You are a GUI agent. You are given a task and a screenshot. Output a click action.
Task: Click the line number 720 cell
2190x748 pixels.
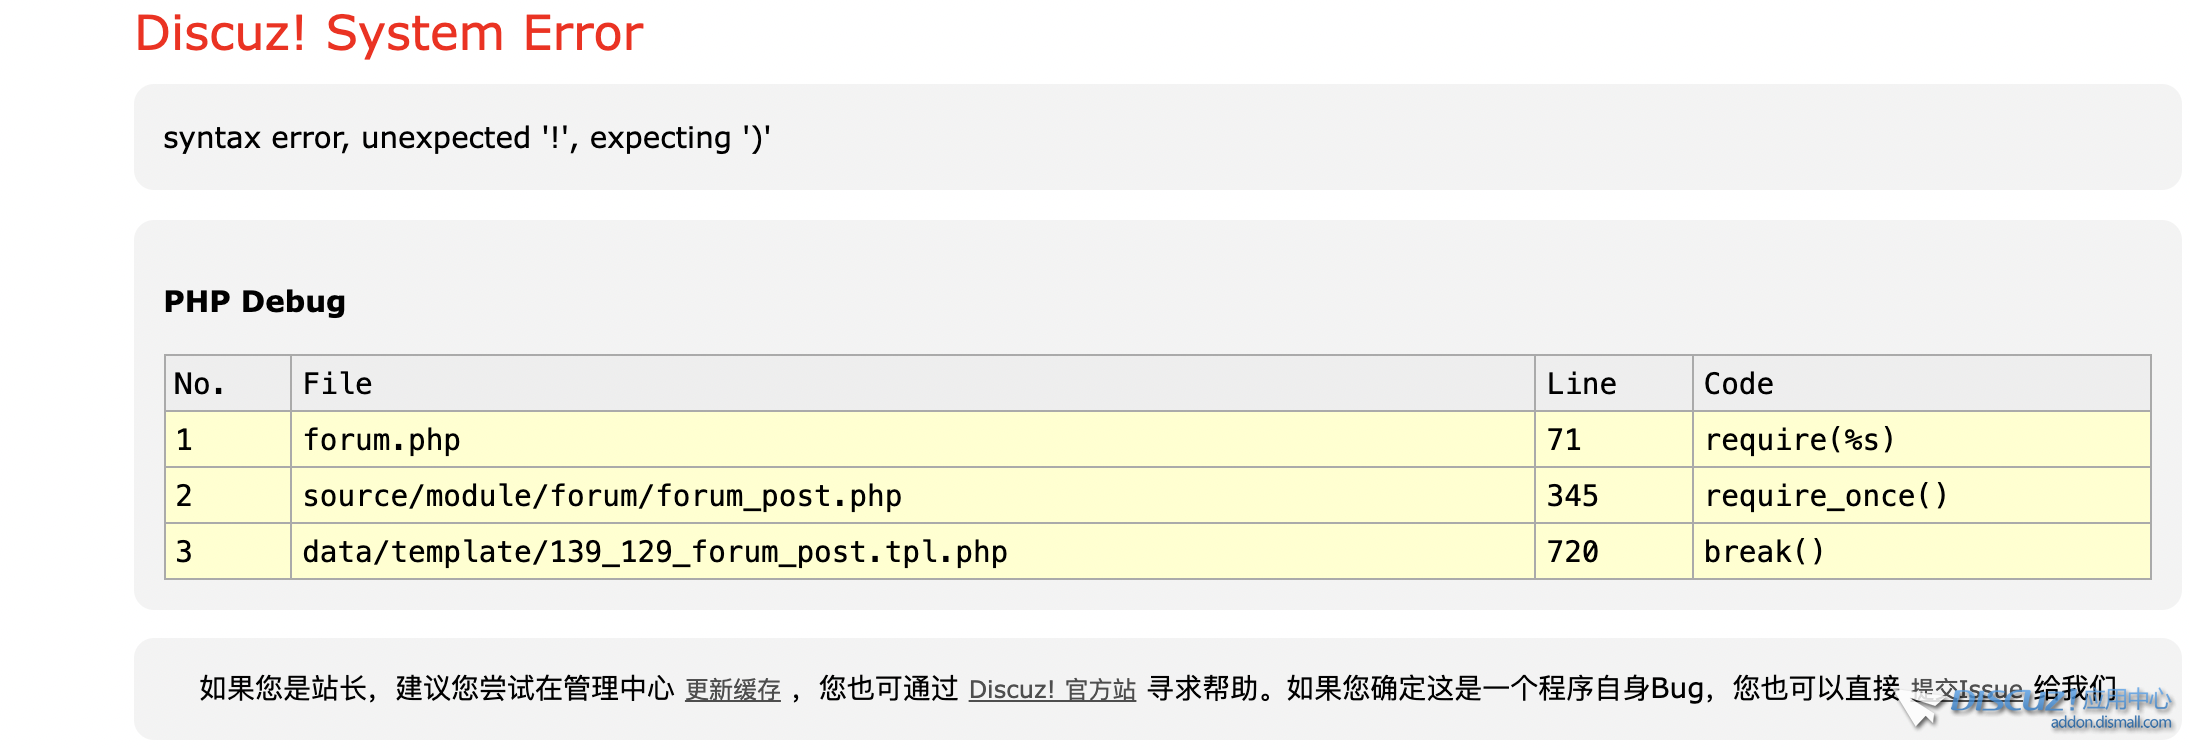coord(1572,552)
